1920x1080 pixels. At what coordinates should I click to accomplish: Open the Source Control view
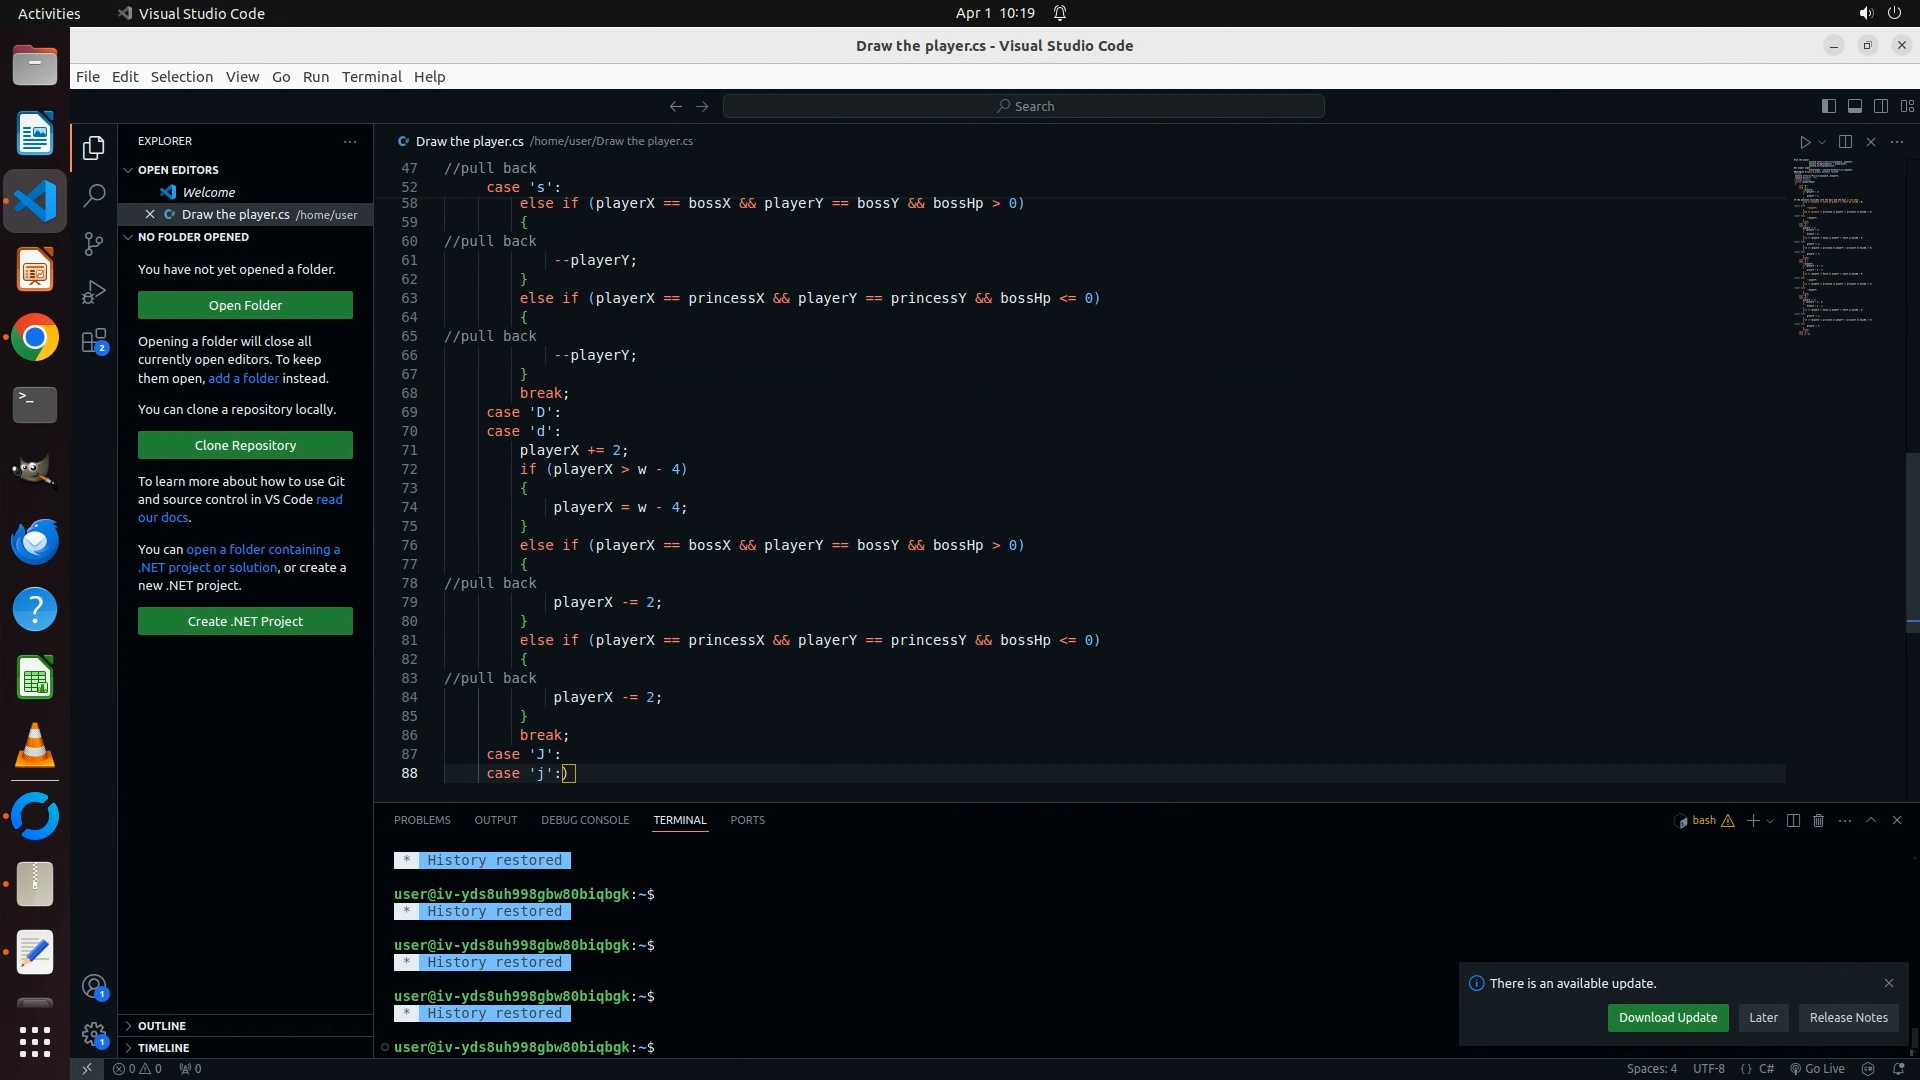pos(94,244)
